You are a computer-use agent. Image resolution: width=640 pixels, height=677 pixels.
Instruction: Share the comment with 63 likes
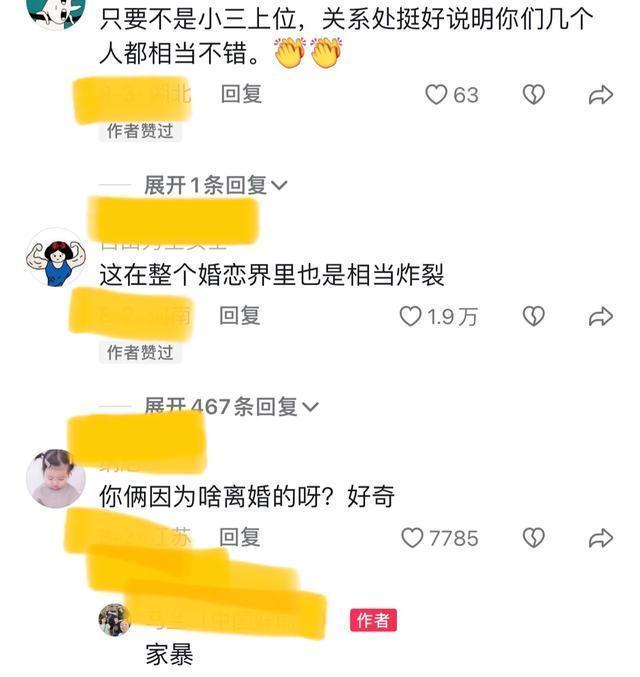(x=601, y=95)
